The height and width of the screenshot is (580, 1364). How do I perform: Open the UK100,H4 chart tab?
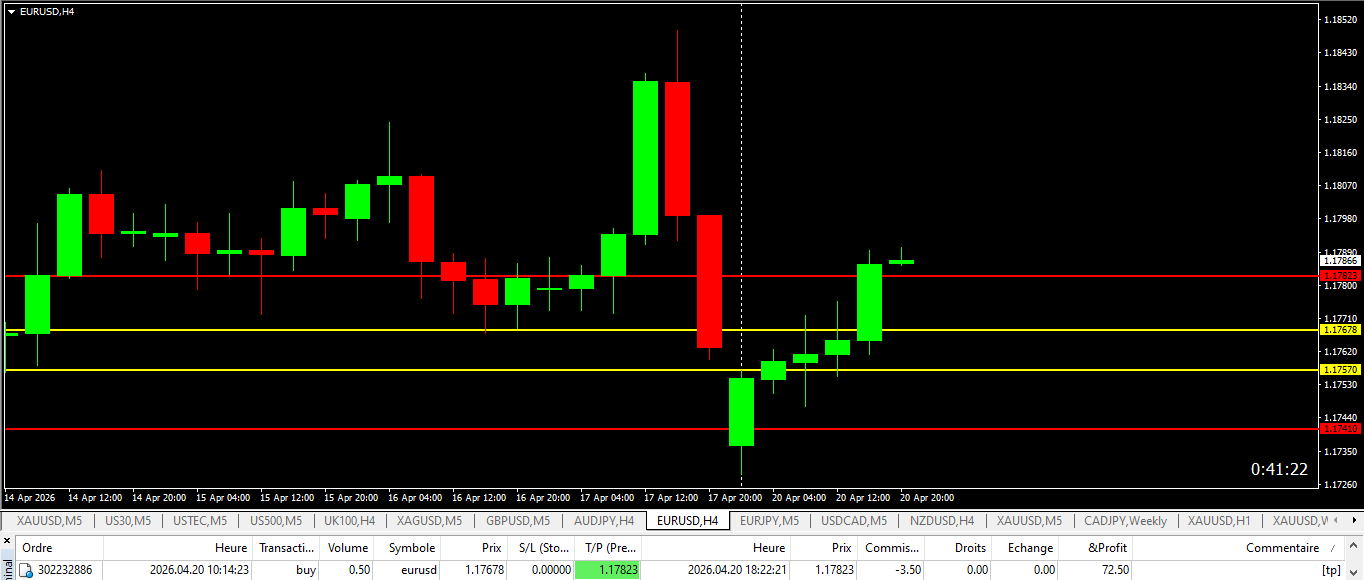click(349, 521)
